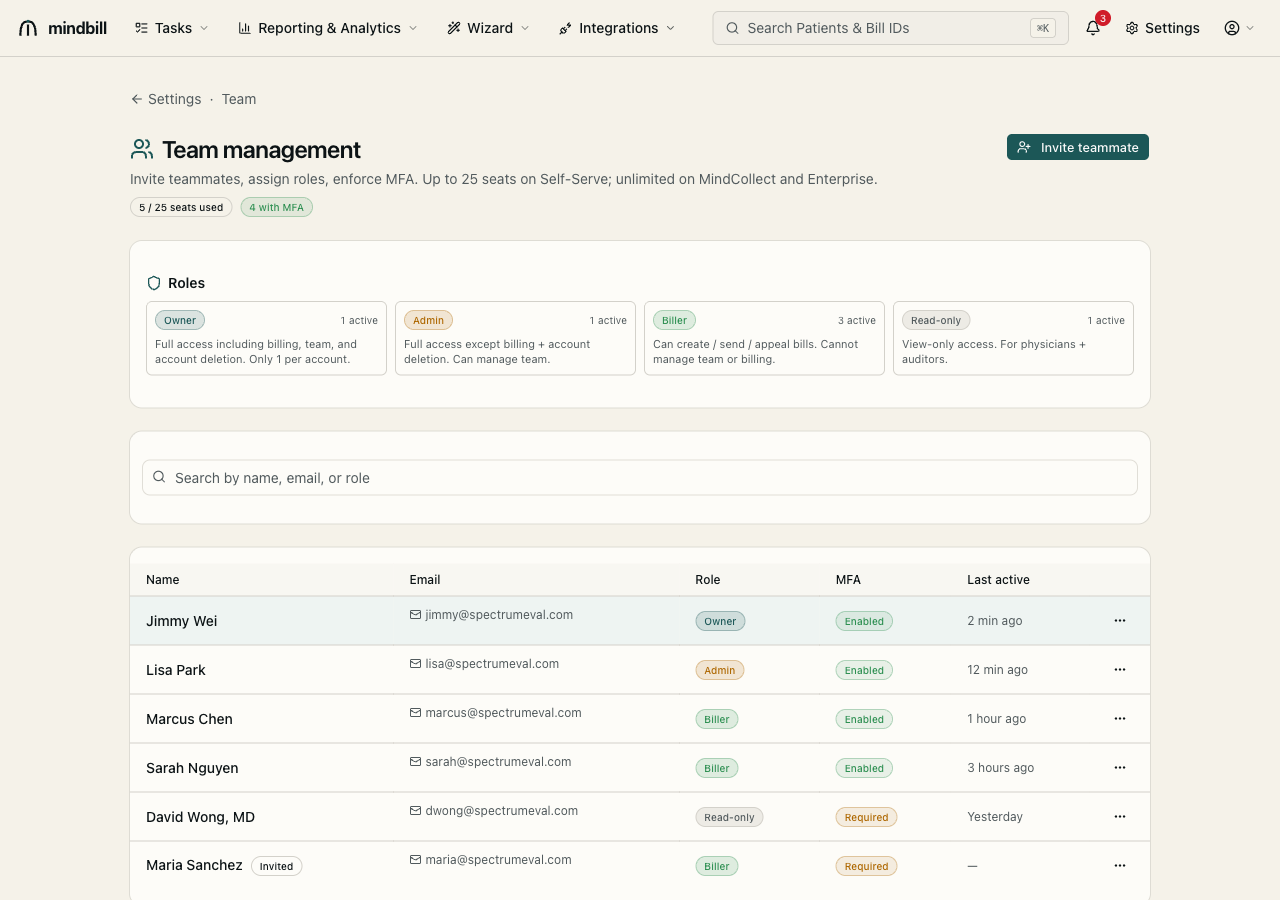Select the Sarah Nguyen name cell

192,768
